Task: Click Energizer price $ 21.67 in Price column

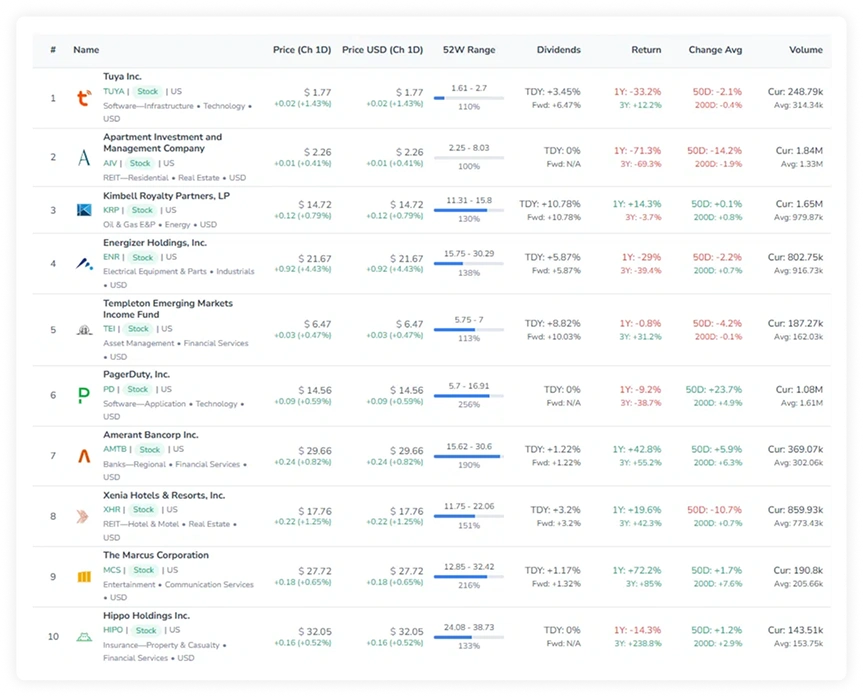Action: (315, 258)
